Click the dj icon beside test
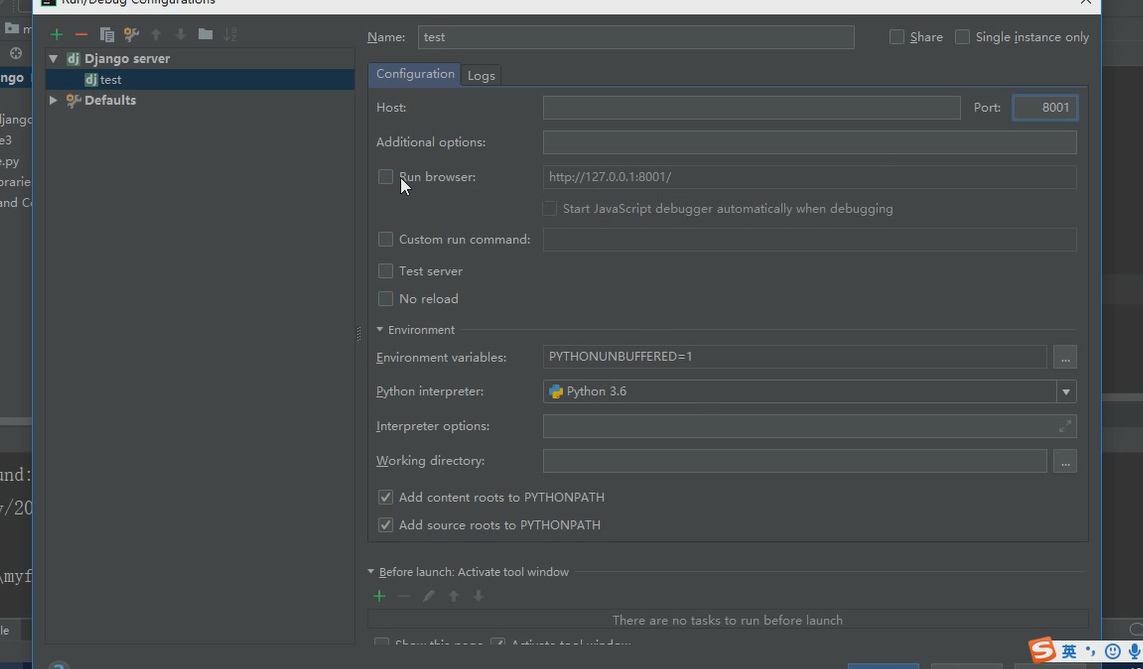Image resolution: width=1143 pixels, height=669 pixels. point(90,79)
